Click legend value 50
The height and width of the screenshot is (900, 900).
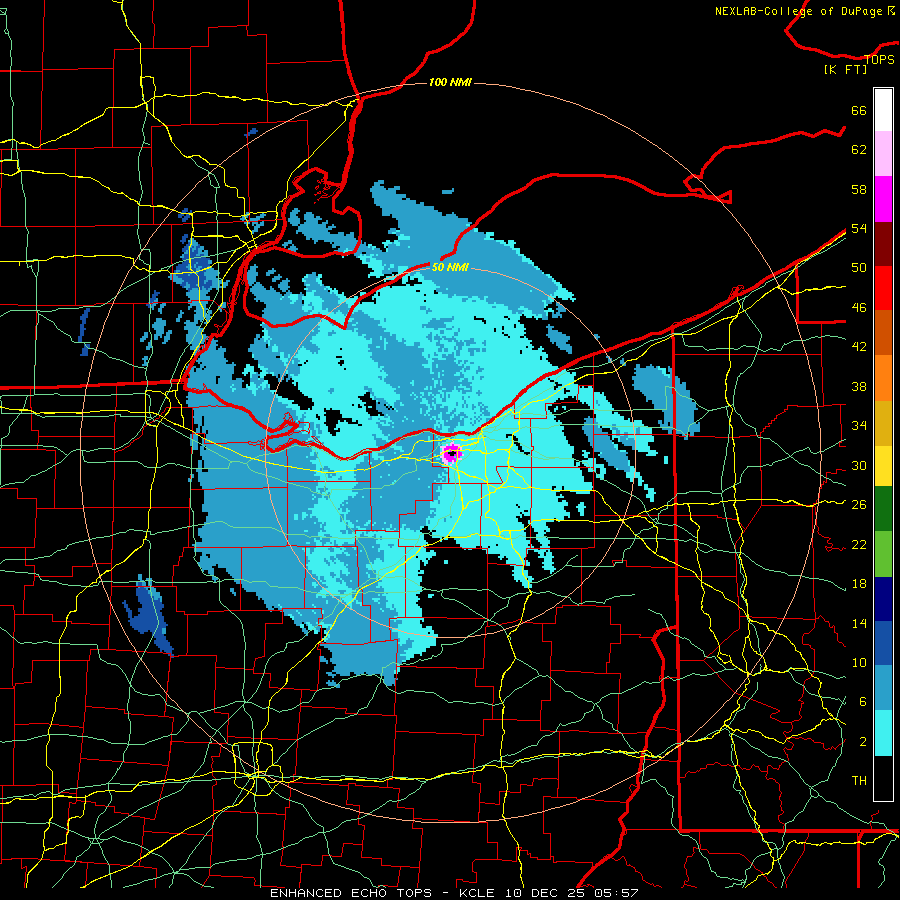pyautogui.click(x=859, y=268)
